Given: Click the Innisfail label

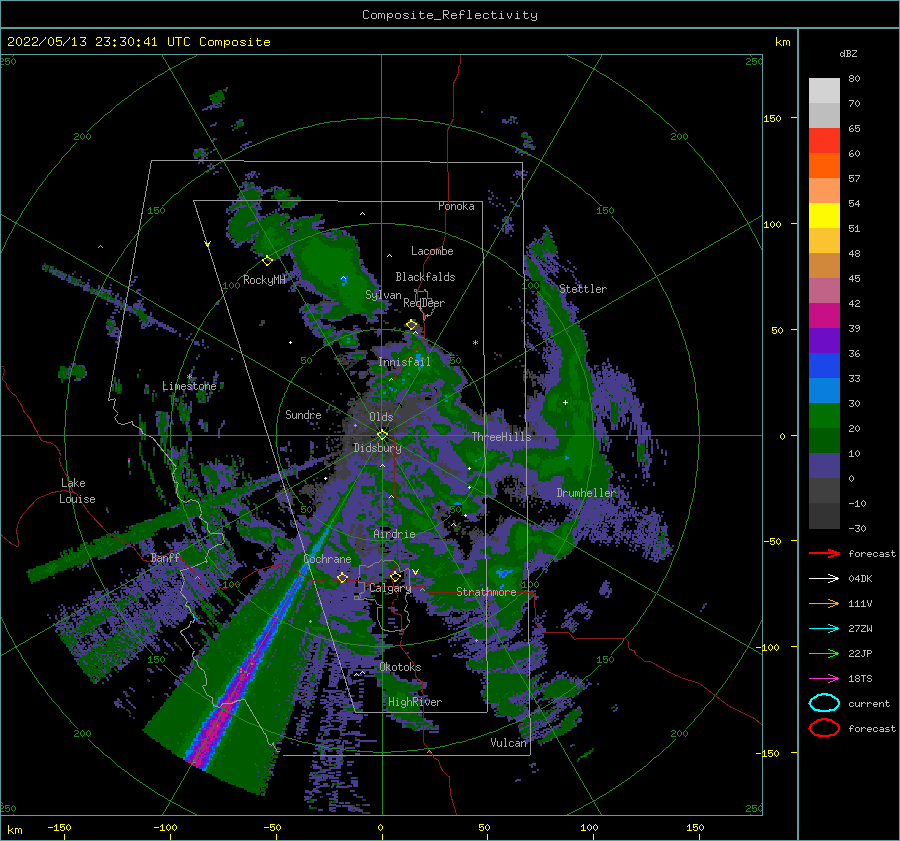Looking at the screenshot, I should click(404, 362).
